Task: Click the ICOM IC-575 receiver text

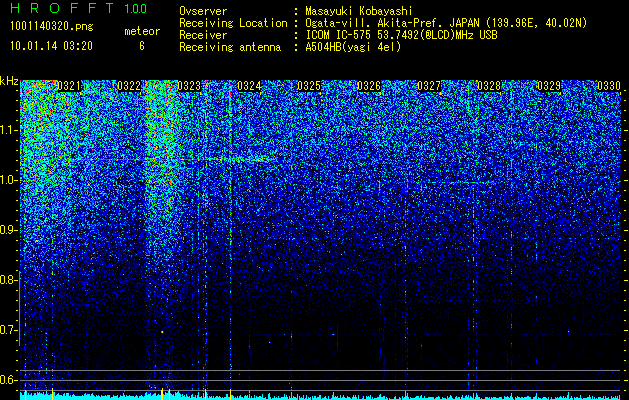Action: pyautogui.click(x=401, y=35)
